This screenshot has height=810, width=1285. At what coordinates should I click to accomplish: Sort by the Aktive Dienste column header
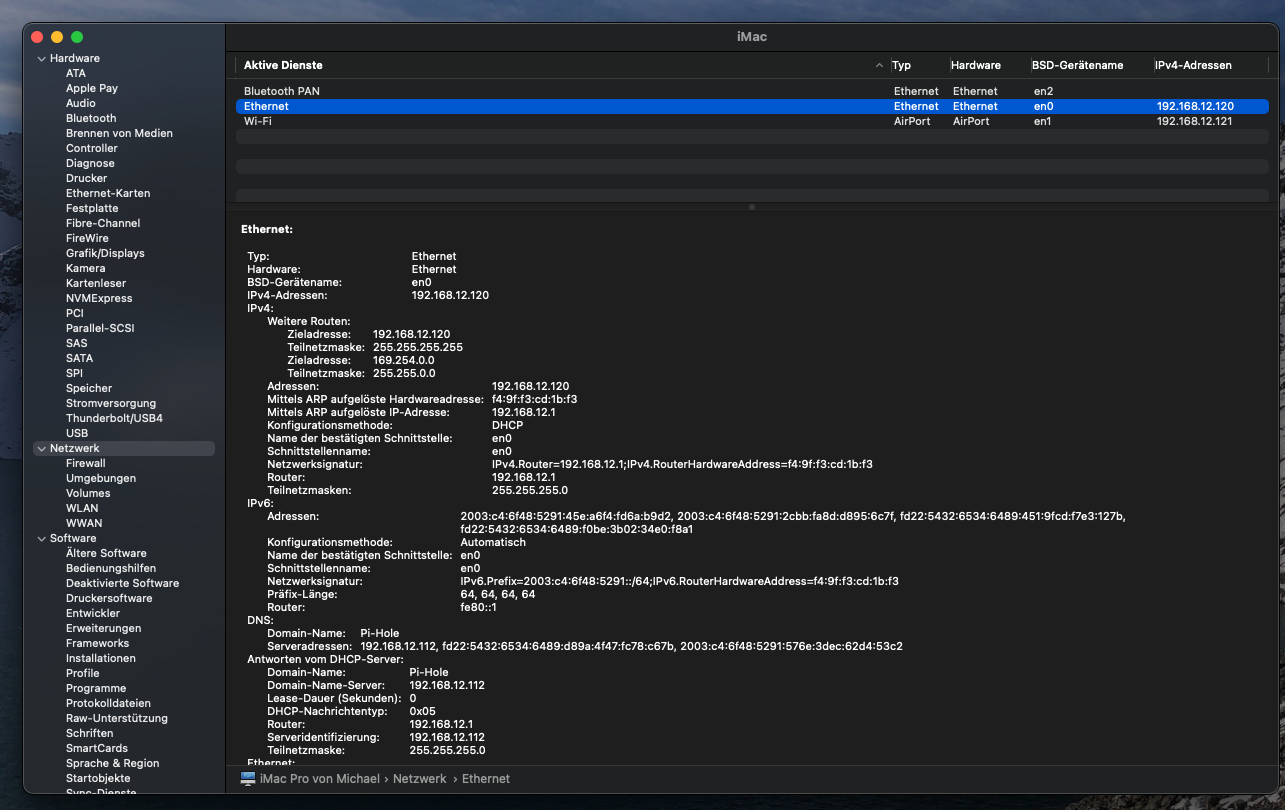tap(283, 65)
